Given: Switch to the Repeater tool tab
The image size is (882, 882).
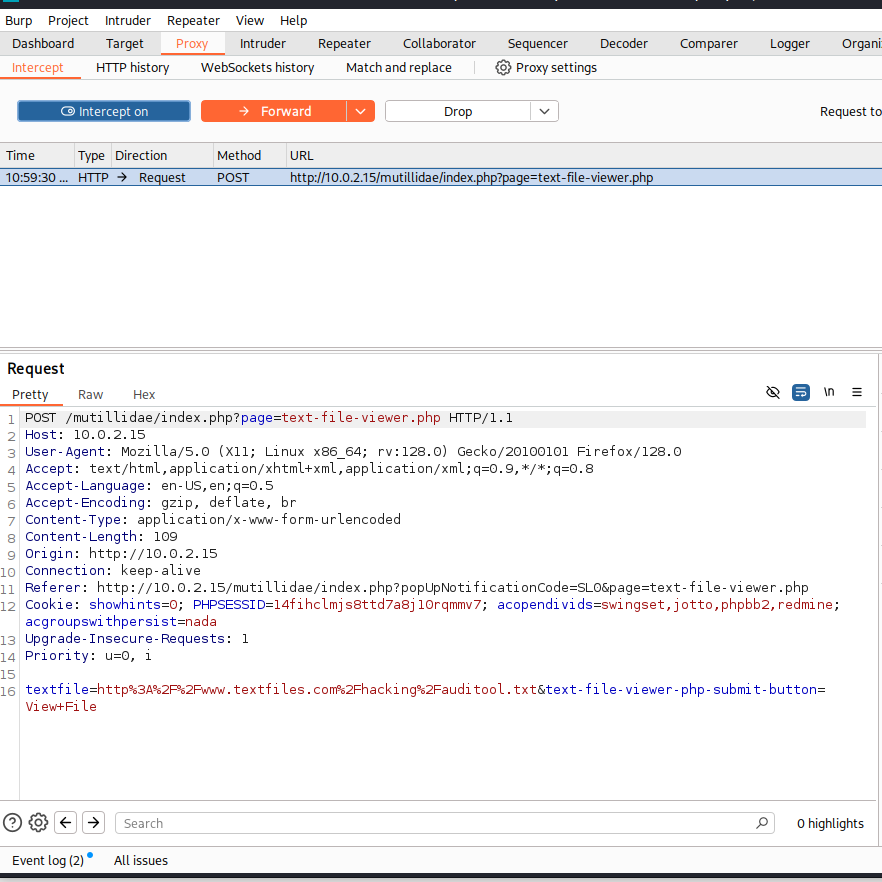Looking at the screenshot, I should pos(344,44).
